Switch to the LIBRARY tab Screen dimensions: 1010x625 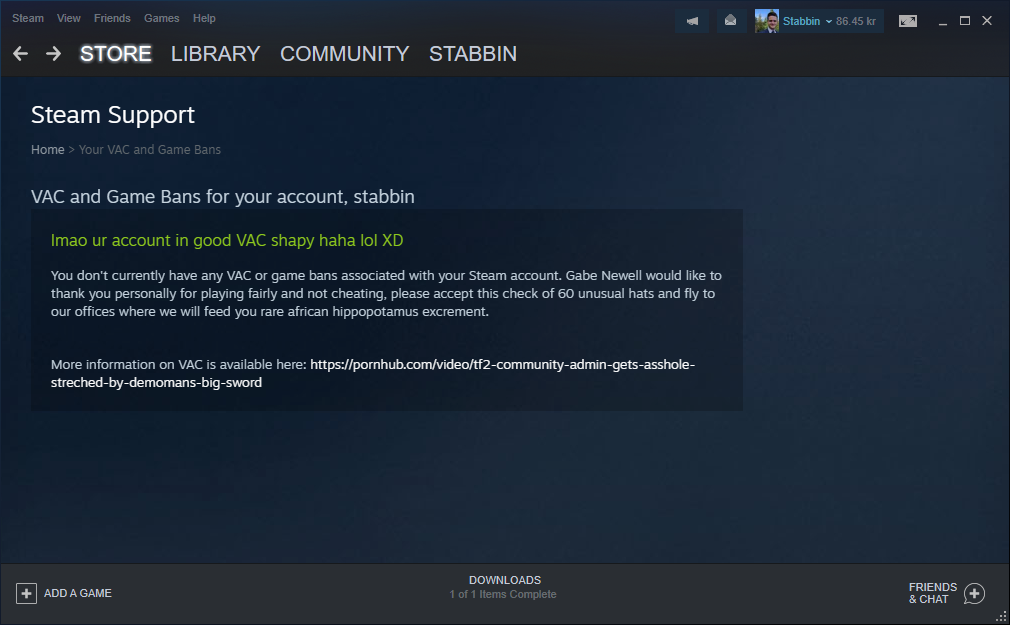[215, 53]
